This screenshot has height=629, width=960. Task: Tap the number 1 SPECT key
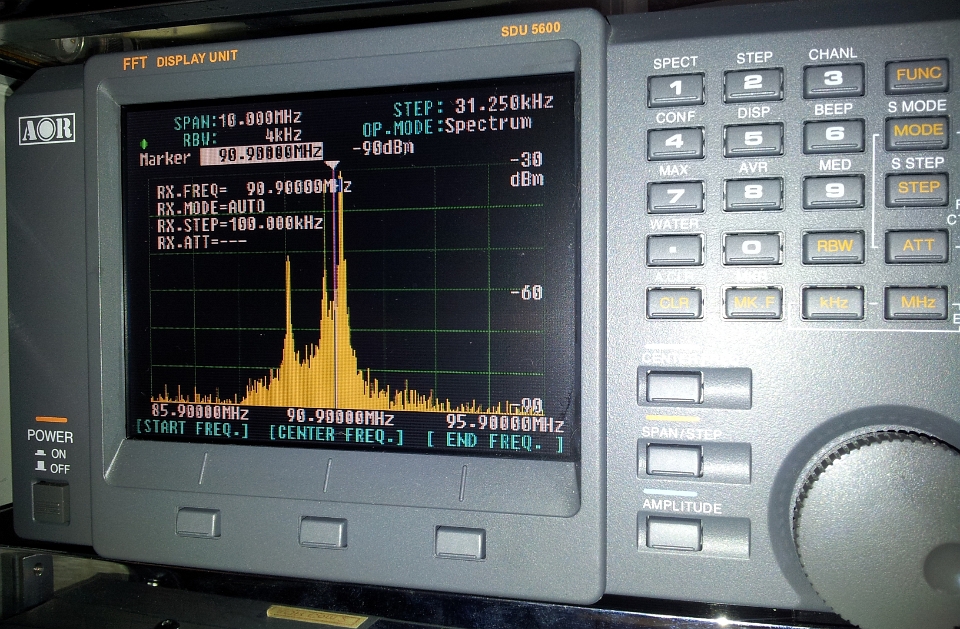[x=676, y=89]
